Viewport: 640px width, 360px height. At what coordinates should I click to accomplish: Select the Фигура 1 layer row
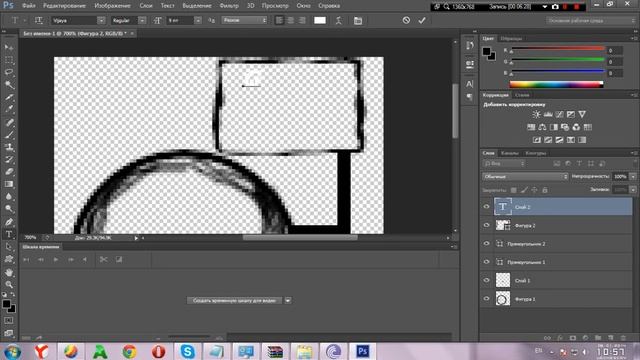click(x=563, y=299)
